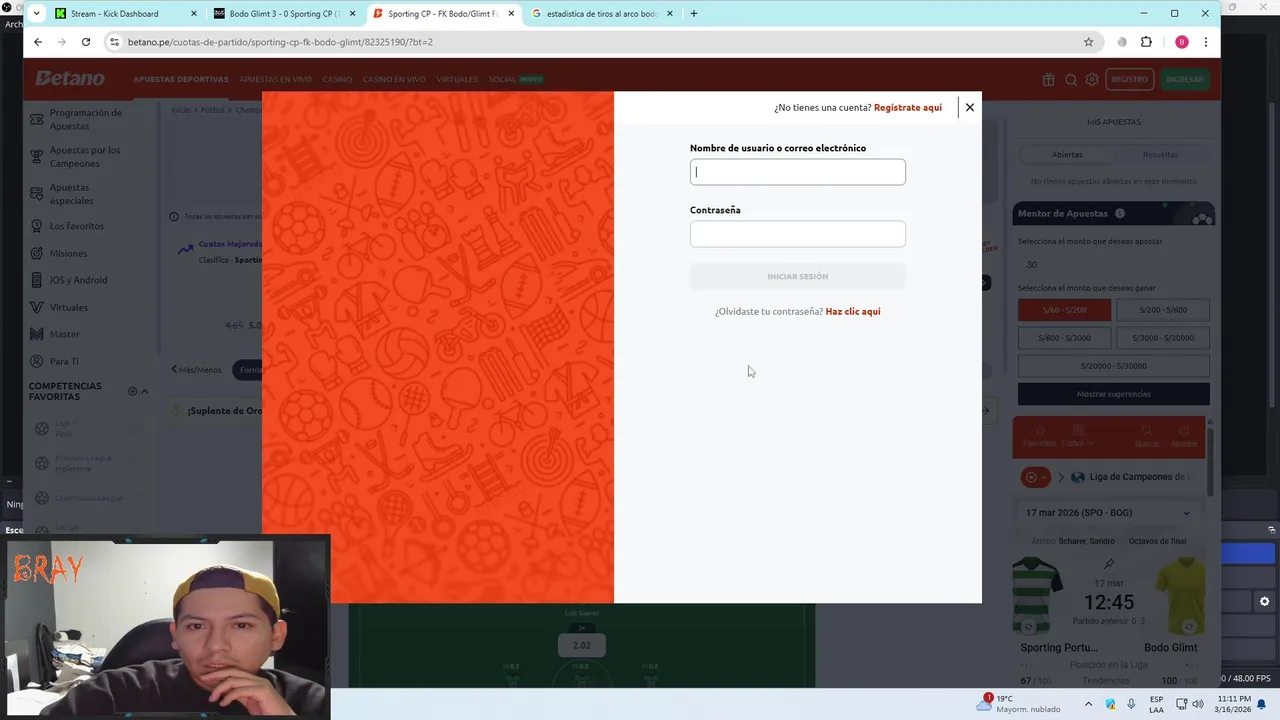Collapse the COMPETENCIAS FAVORITAS section

(x=144, y=391)
